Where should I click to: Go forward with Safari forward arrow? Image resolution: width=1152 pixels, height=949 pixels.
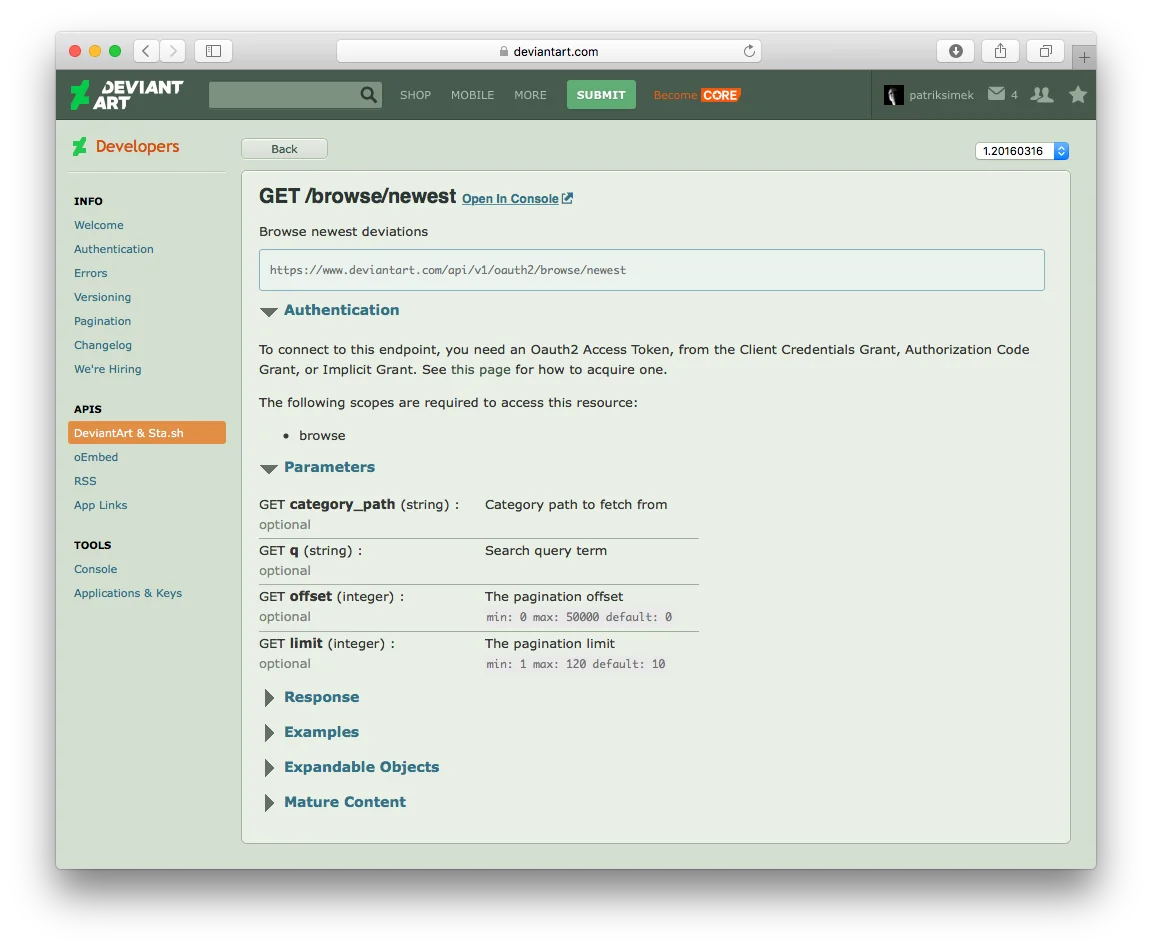tap(173, 51)
